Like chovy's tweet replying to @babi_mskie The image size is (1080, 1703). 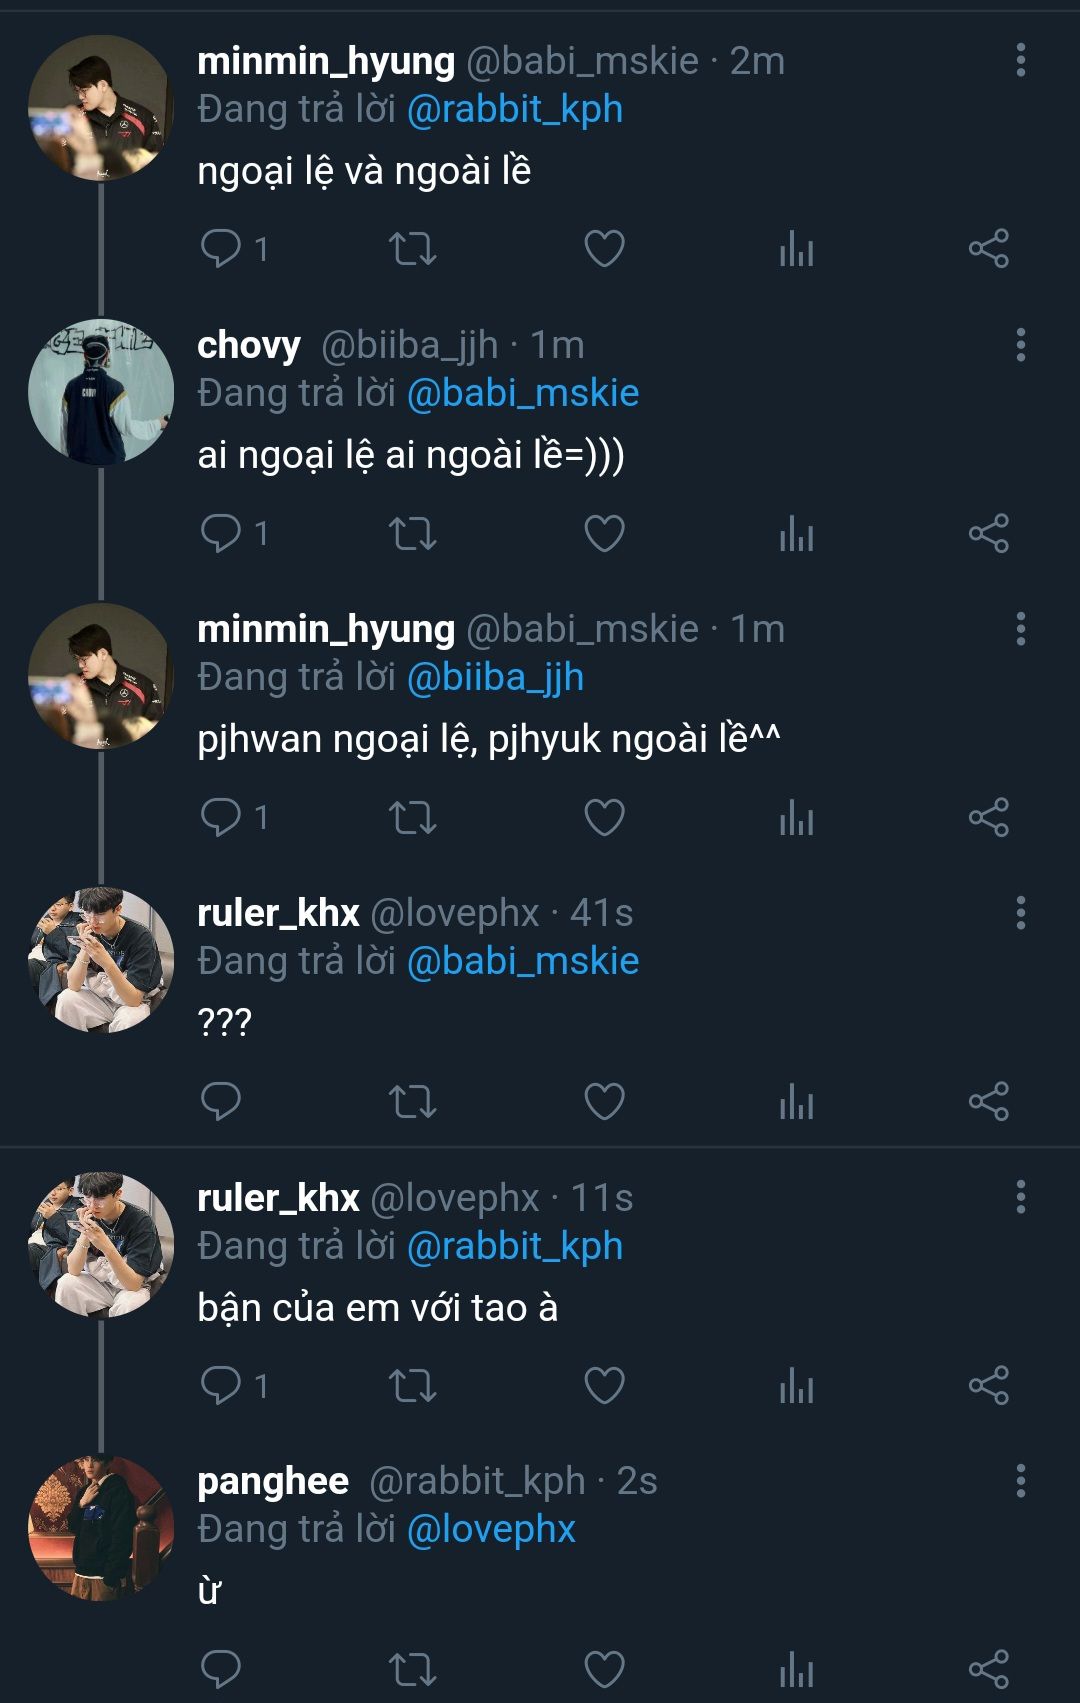[604, 533]
